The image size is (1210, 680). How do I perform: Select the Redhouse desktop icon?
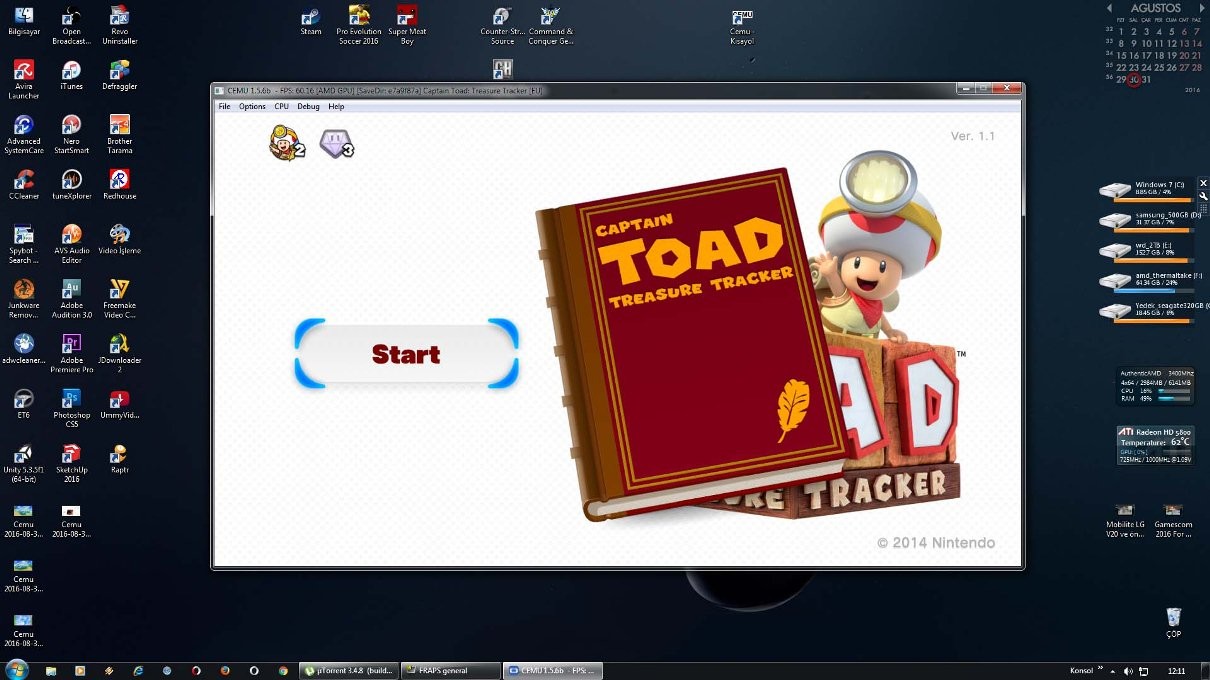point(119,185)
